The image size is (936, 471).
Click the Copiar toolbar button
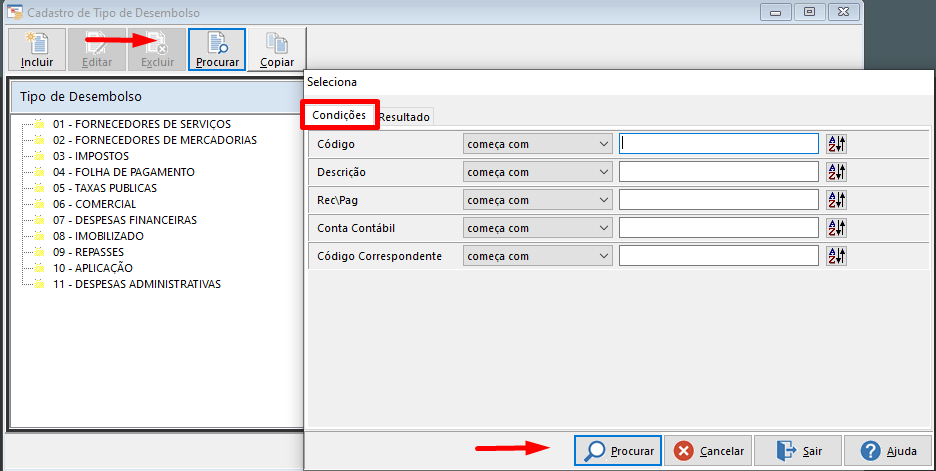(x=277, y=50)
